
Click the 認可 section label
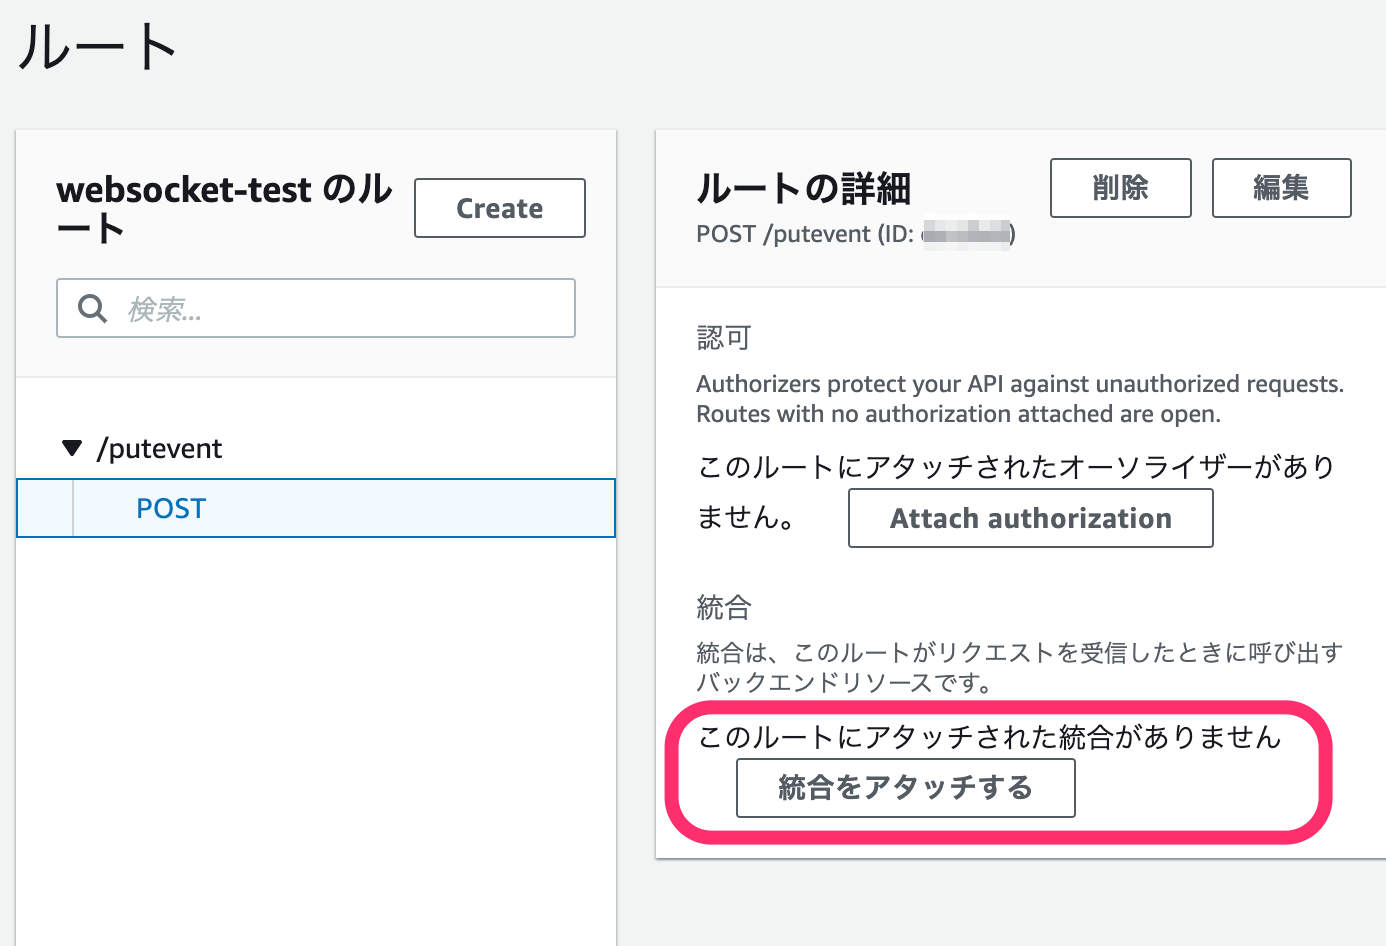pos(722,337)
